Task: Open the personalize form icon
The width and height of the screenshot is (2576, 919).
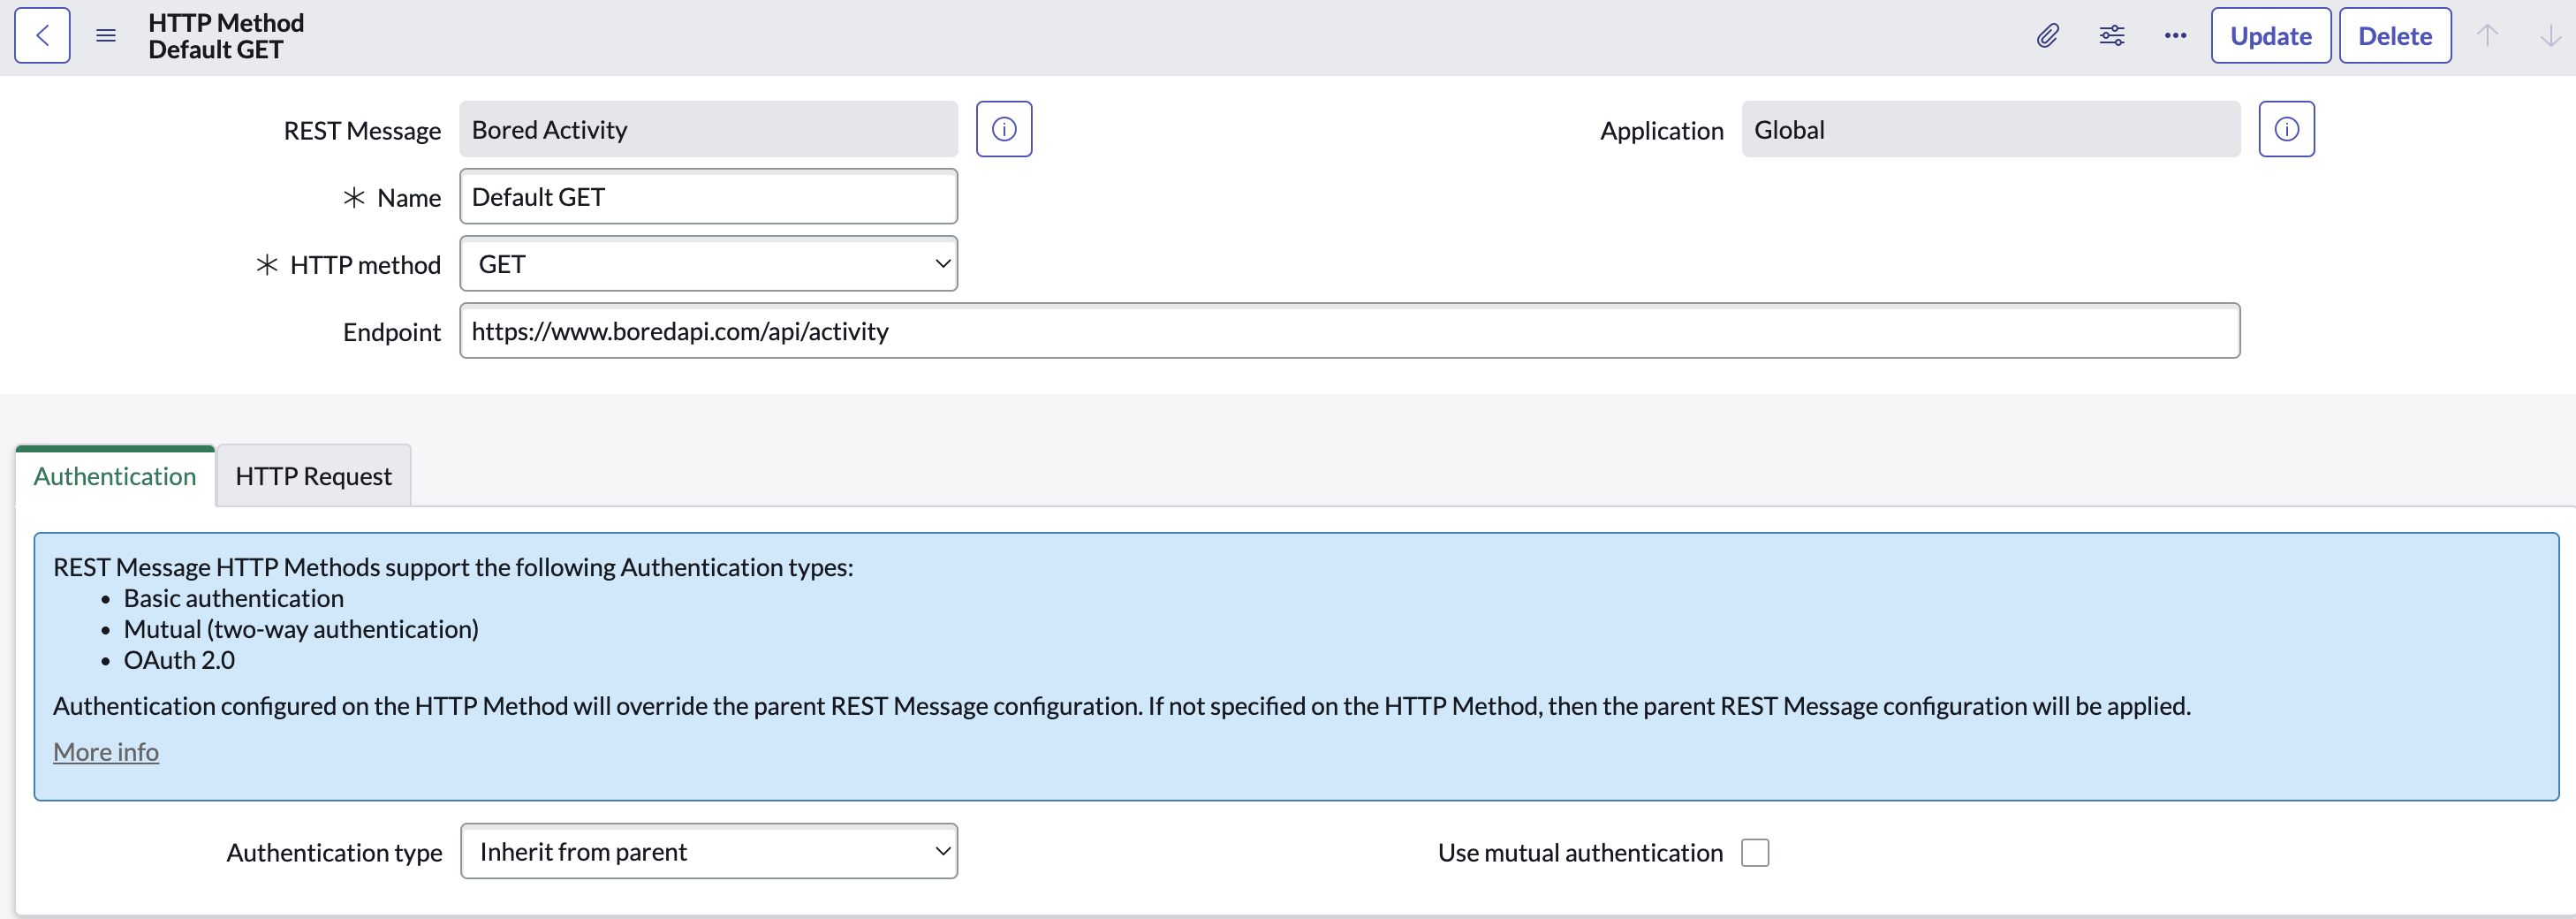Action: pos(2111,35)
